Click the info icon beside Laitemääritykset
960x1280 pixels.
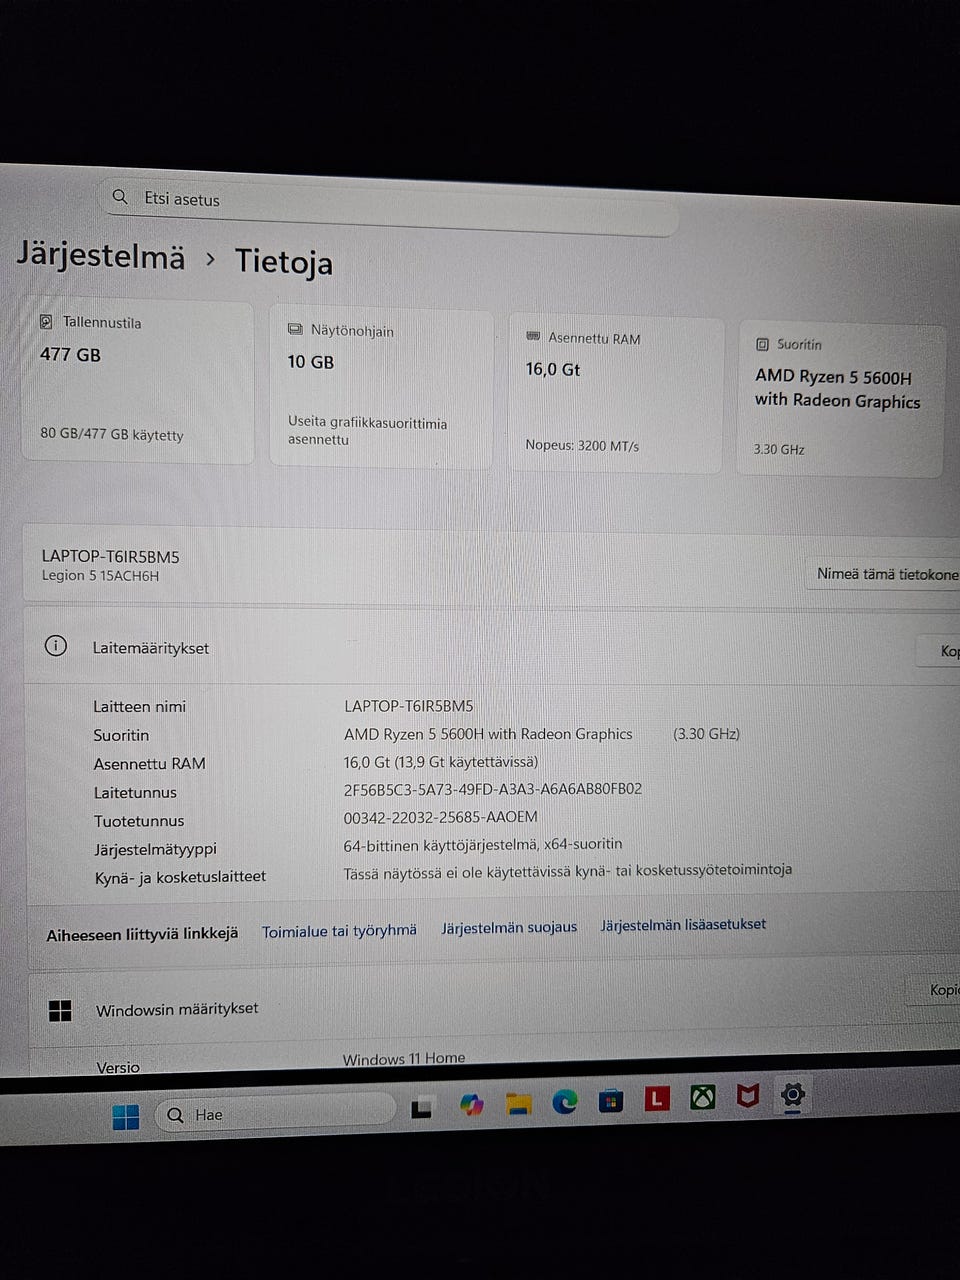(x=56, y=646)
